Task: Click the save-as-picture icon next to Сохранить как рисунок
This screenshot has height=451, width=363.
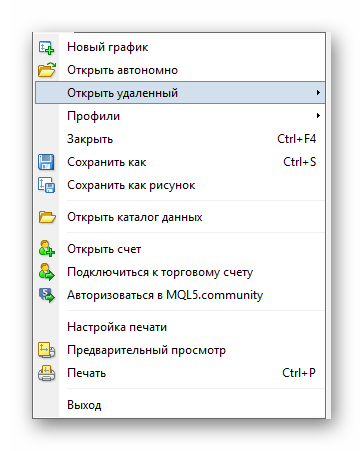Action: [x=47, y=185]
